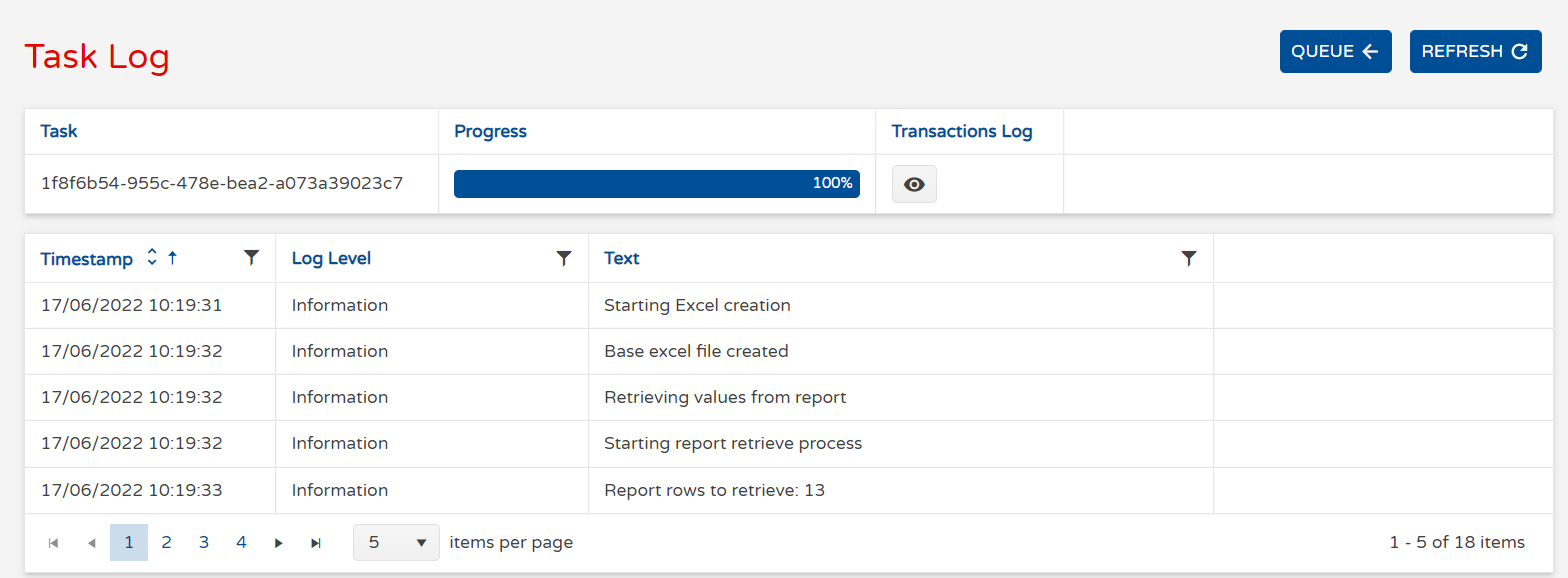1568x578 pixels.
Task: Expand the items per page dropdown
Action: click(x=396, y=543)
